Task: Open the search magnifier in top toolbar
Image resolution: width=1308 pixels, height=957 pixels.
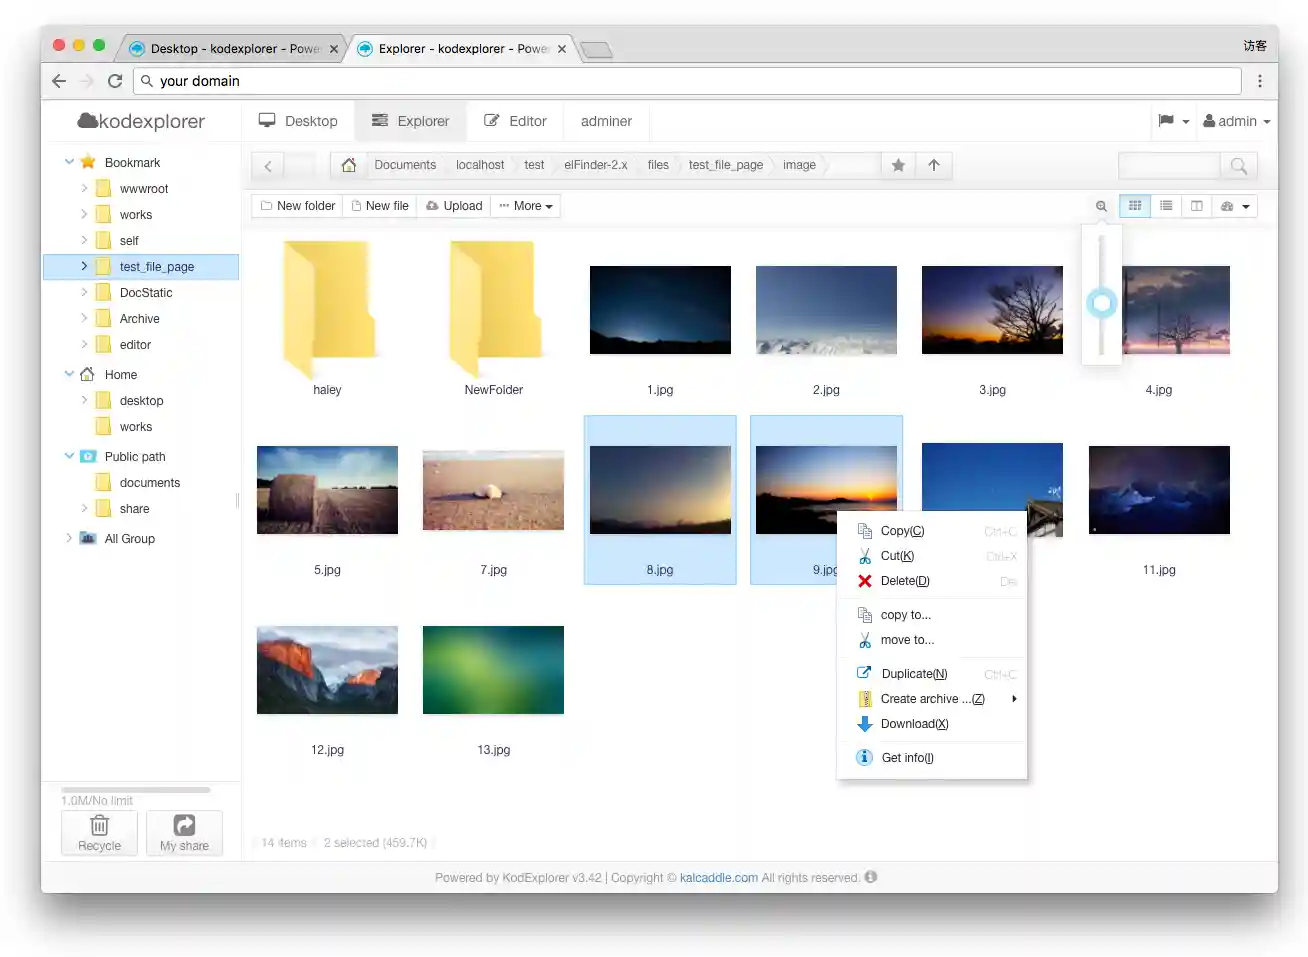Action: [x=1239, y=166]
